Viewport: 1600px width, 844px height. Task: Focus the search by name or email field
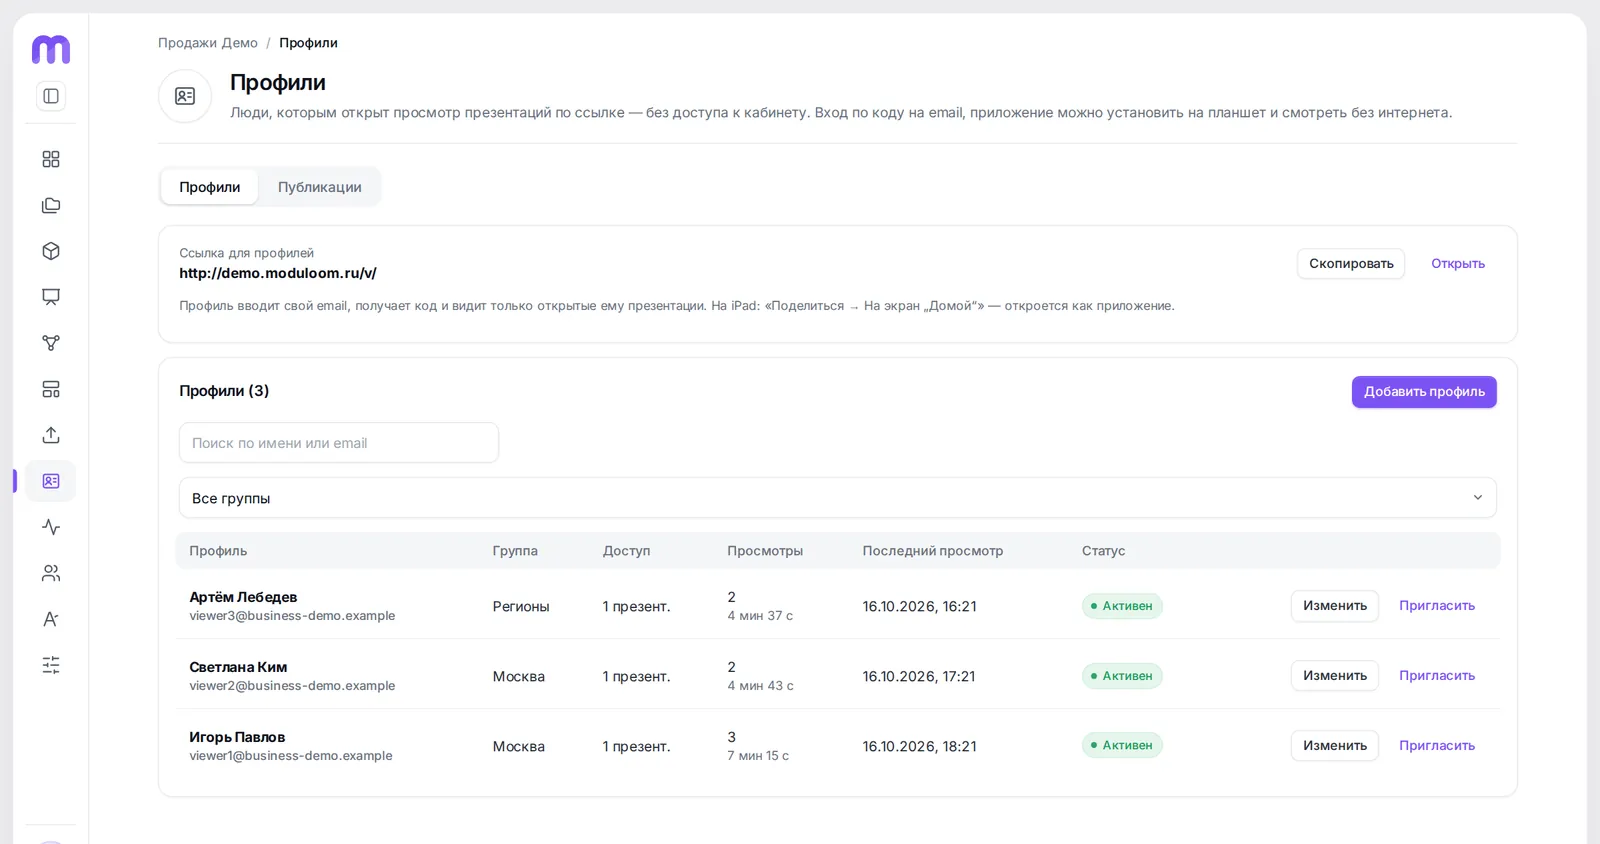(x=339, y=443)
